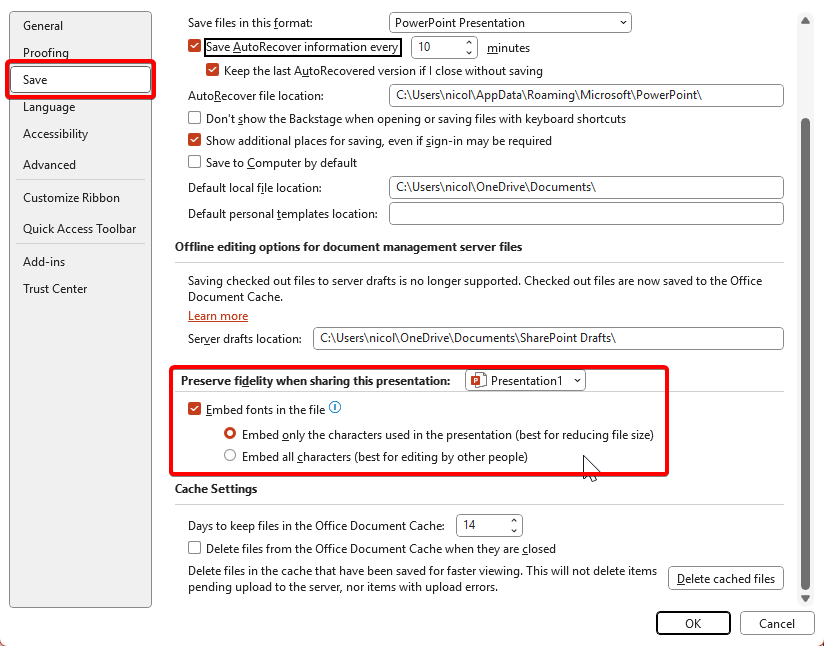Enable Don't show the Backstage checkbox
The height and width of the screenshot is (646, 824).
pos(194,118)
